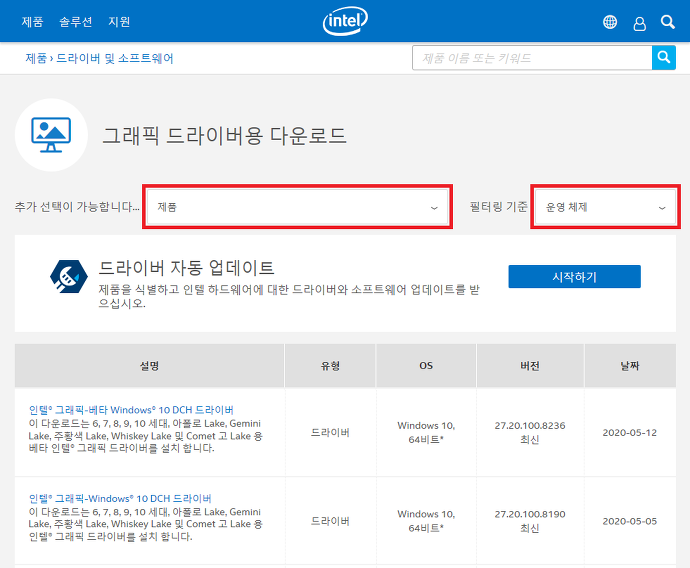Click the graphics monitor picture icon
690x568 pixels.
(51, 135)
